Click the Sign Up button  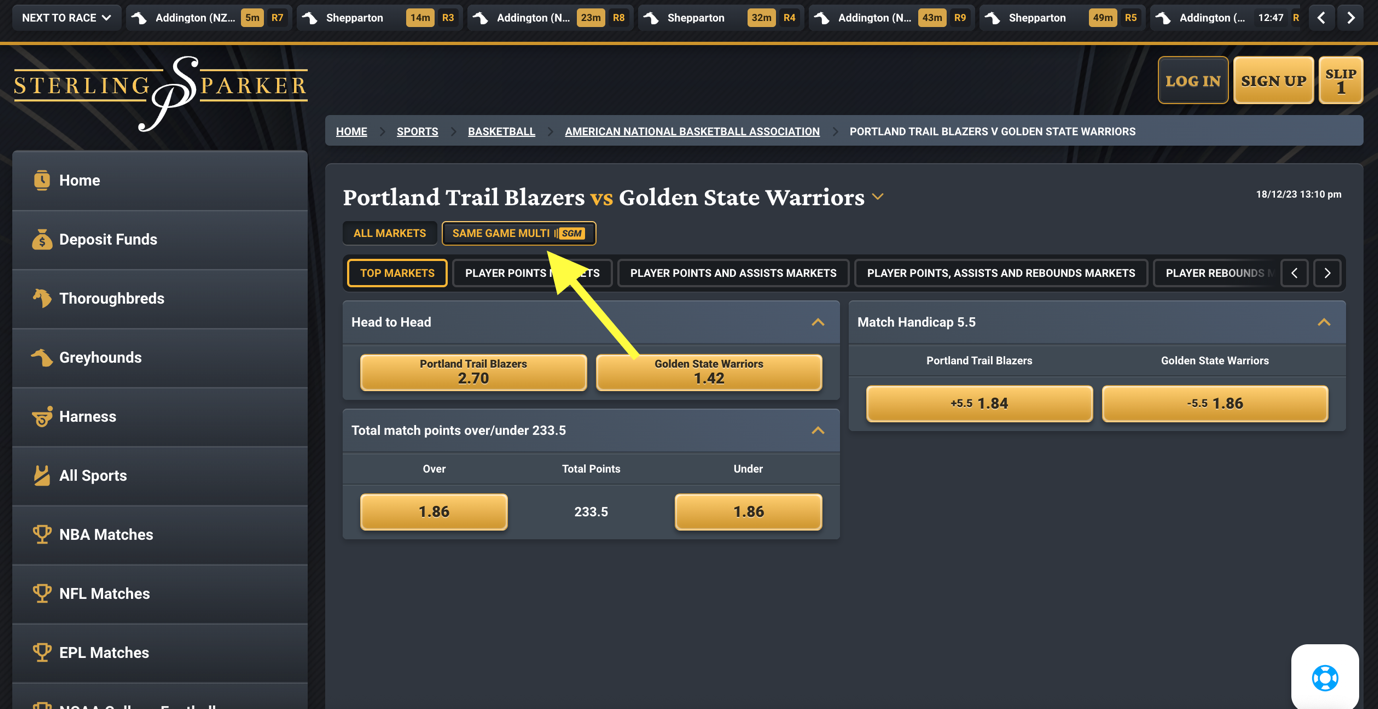(1273, 80)
